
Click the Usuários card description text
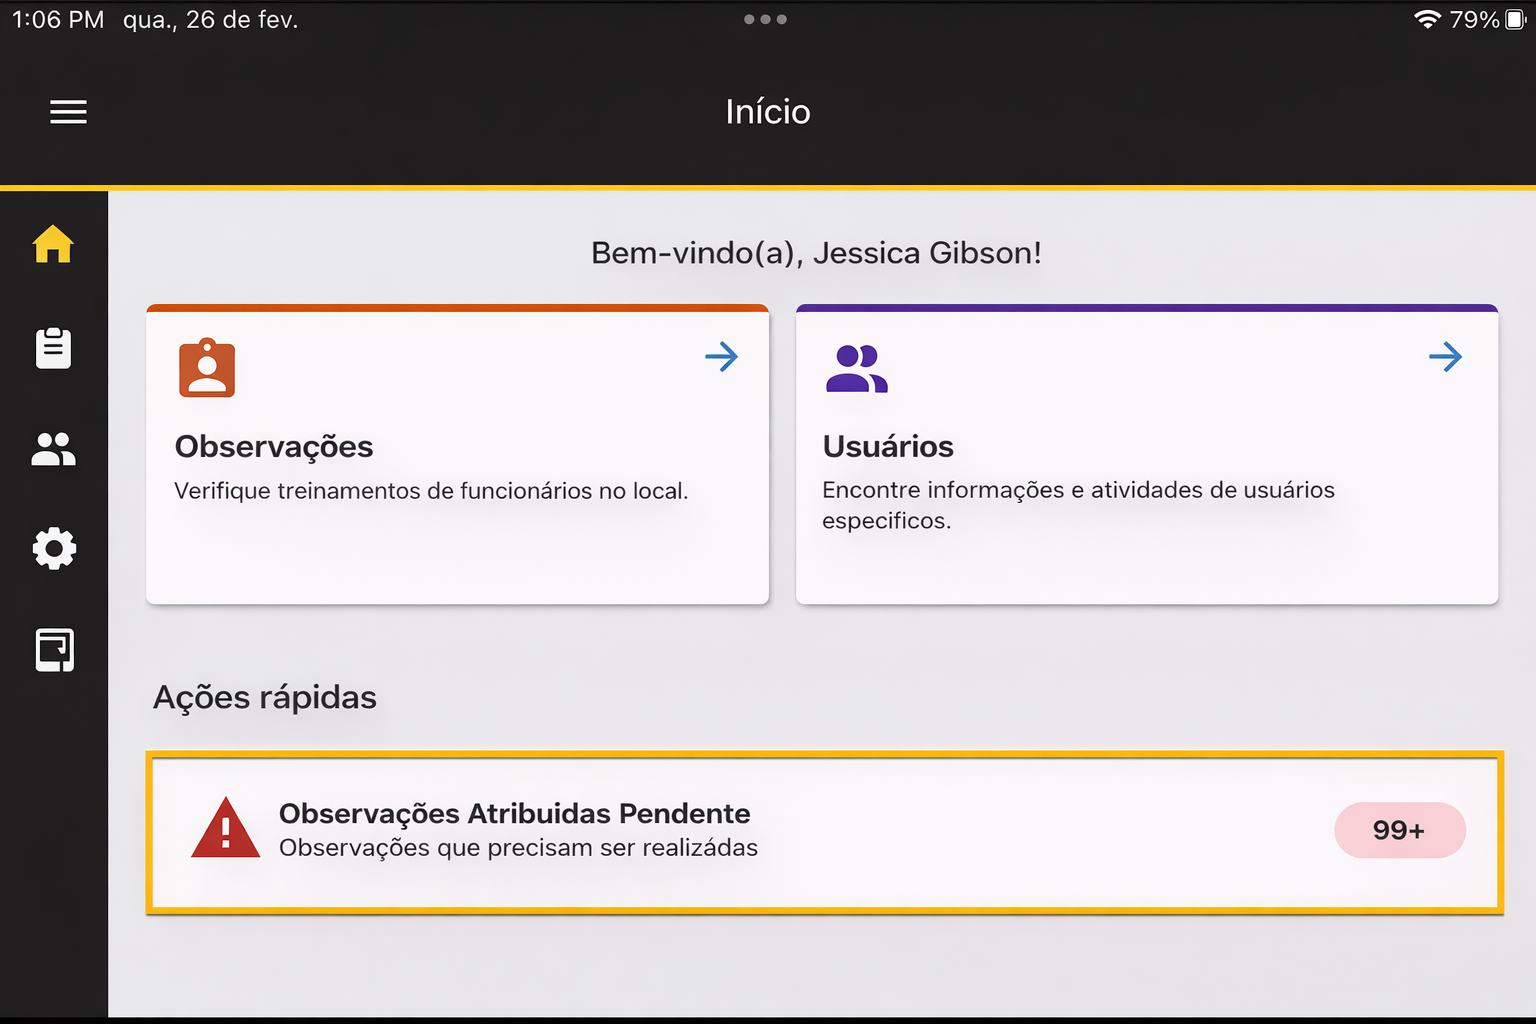pyautogui.click(x=1078, y=505)
